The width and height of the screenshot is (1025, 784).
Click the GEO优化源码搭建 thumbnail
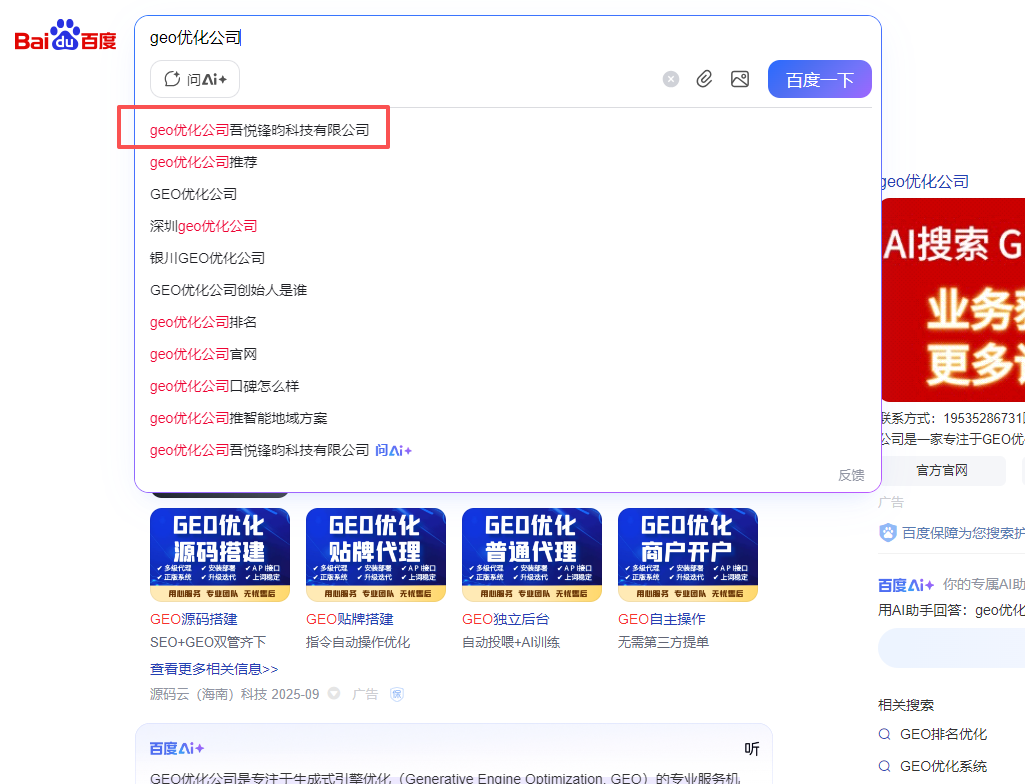220,554
